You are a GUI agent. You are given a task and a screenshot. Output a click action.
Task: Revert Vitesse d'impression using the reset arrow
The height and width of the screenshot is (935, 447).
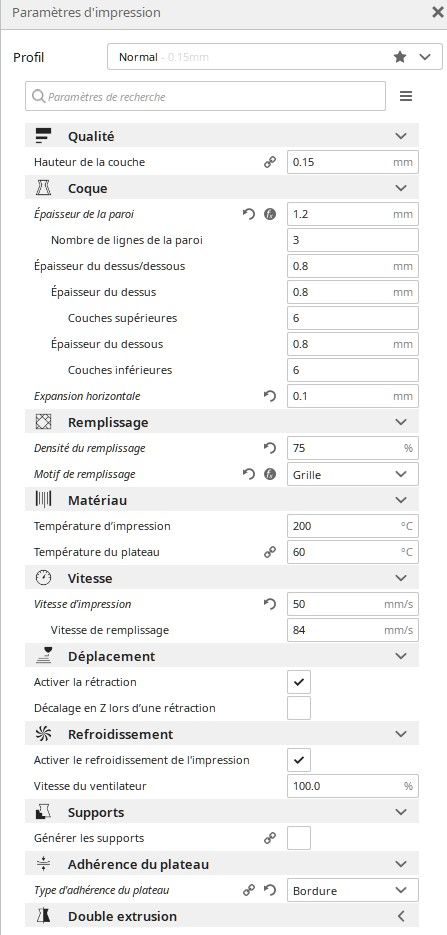(270, 604)
